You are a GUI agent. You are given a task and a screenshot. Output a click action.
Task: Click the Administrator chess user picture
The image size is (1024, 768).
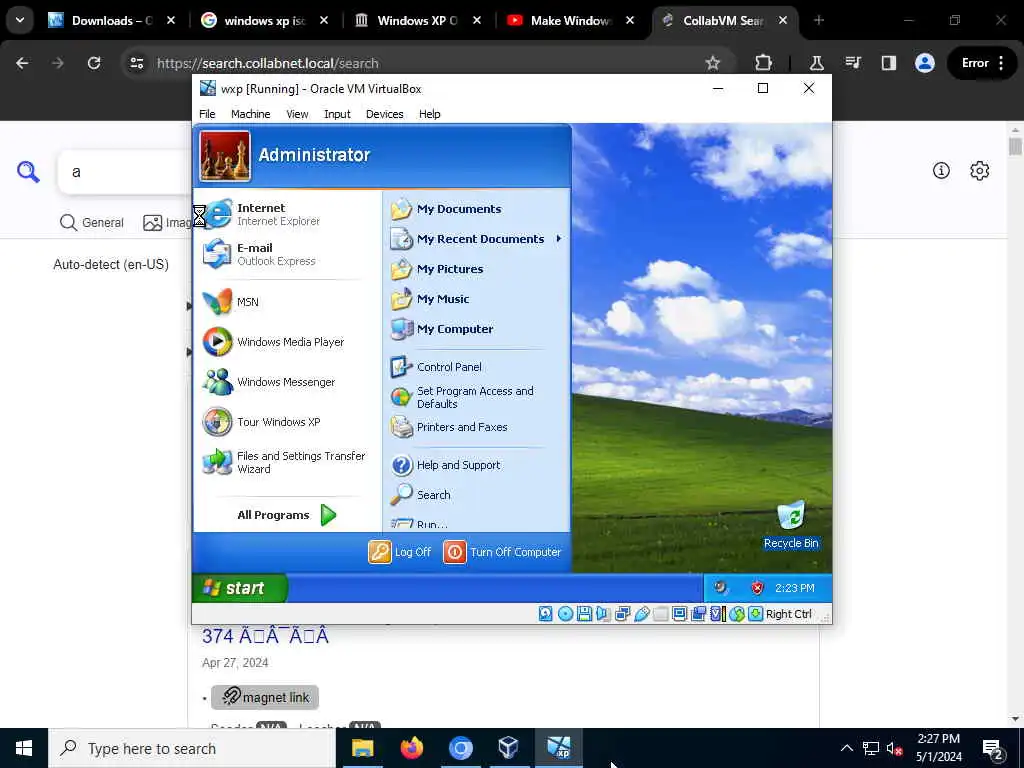[225, 155]
